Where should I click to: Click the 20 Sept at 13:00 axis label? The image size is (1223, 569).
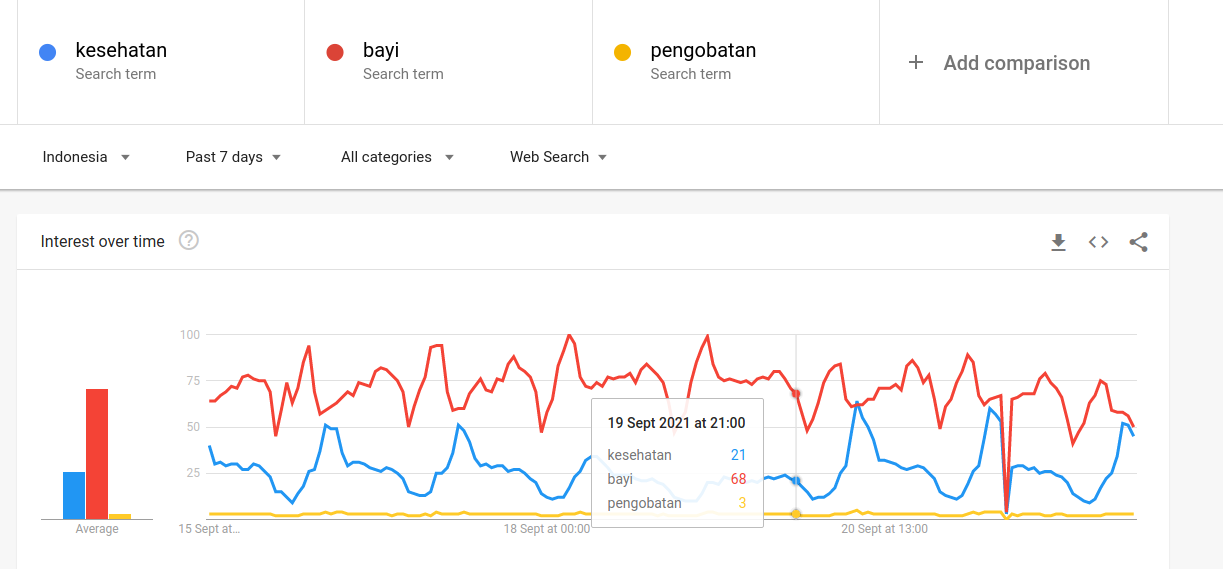pos(884,529)
